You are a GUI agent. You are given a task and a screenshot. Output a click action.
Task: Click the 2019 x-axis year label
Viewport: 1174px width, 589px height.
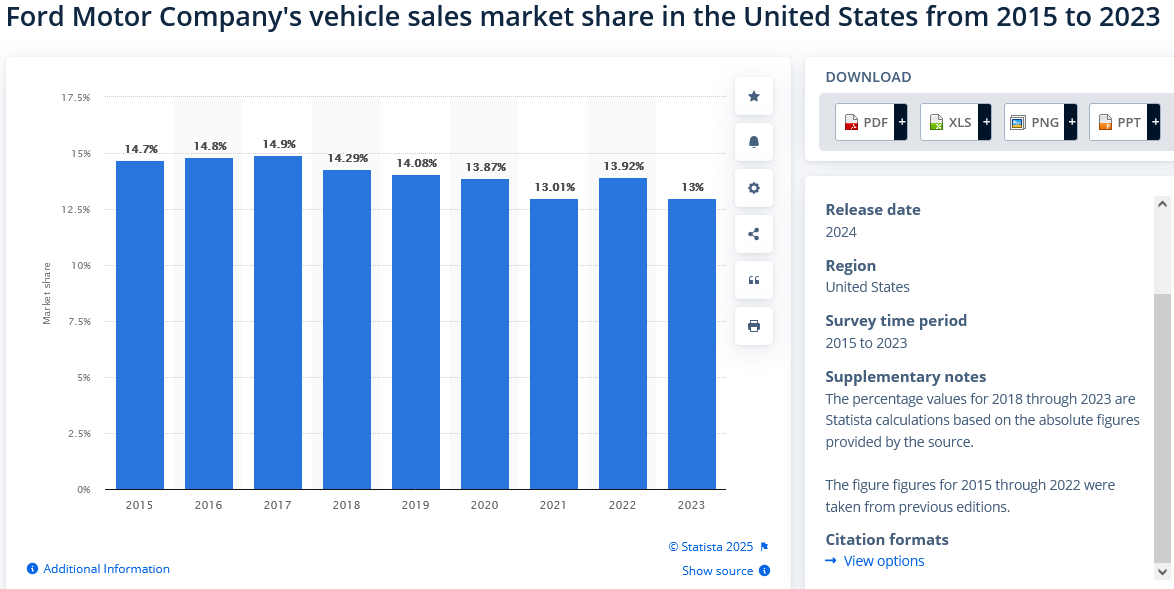416,505
